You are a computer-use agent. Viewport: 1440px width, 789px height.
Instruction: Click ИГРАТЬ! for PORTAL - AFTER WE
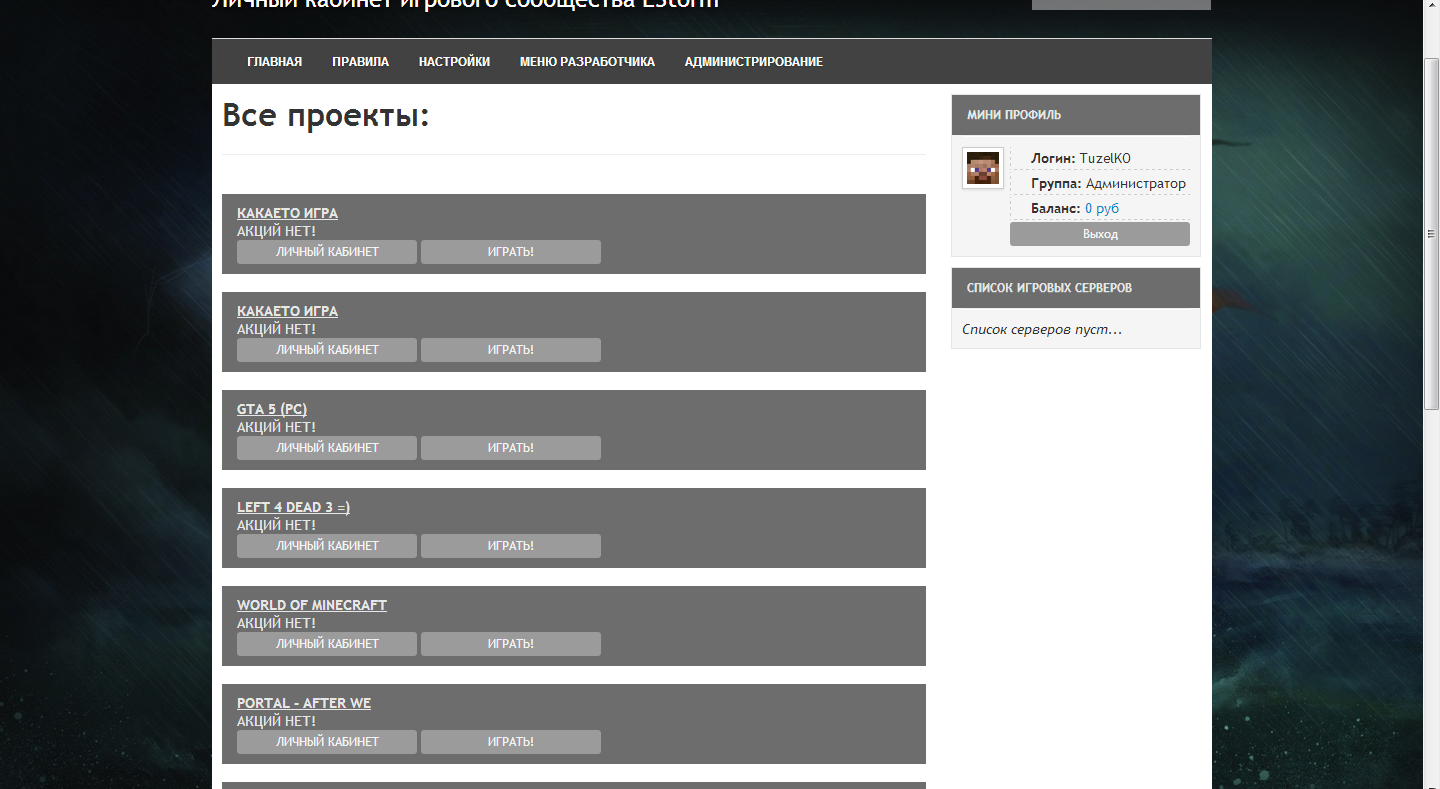(511, 742)
